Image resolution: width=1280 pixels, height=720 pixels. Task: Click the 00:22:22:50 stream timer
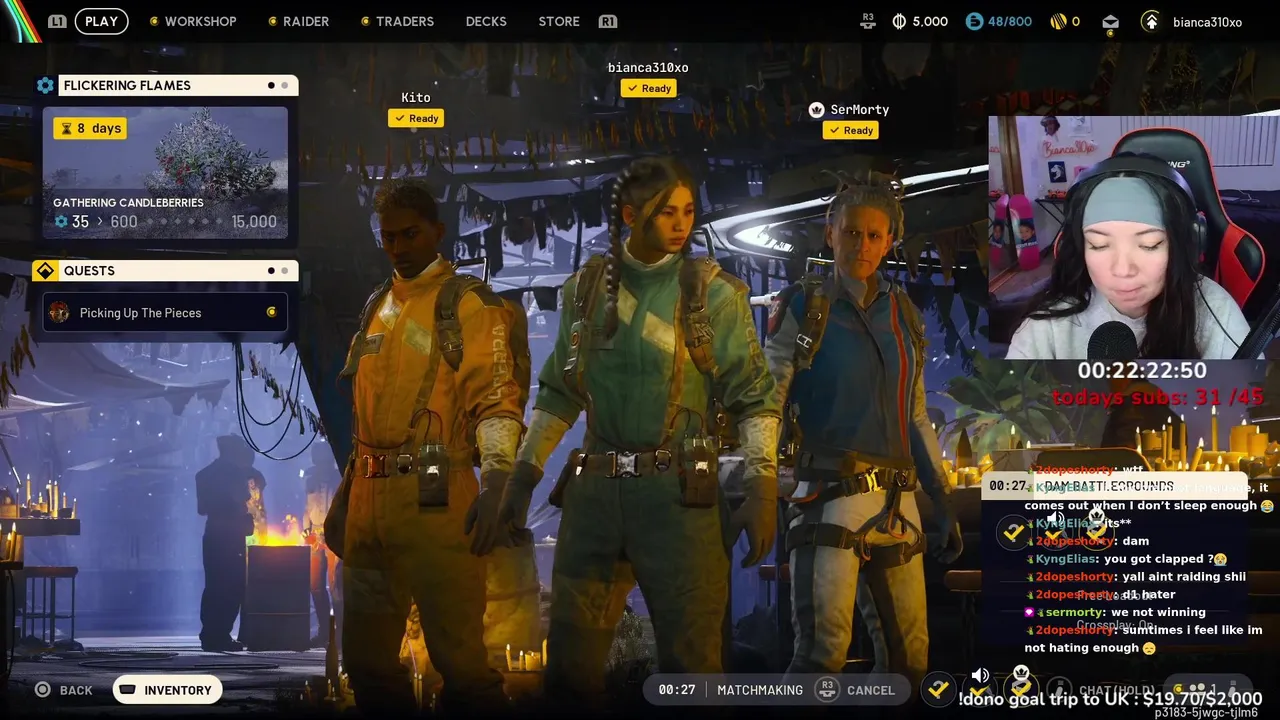[x=1142, y=370]
